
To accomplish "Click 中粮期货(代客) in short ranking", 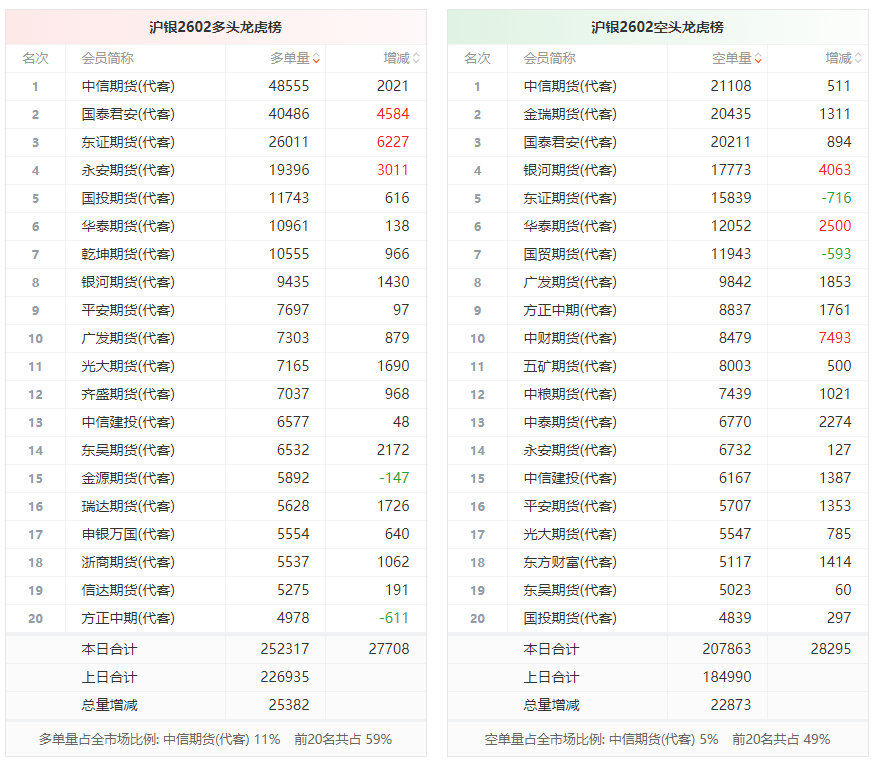I will [x=570, y=394].
